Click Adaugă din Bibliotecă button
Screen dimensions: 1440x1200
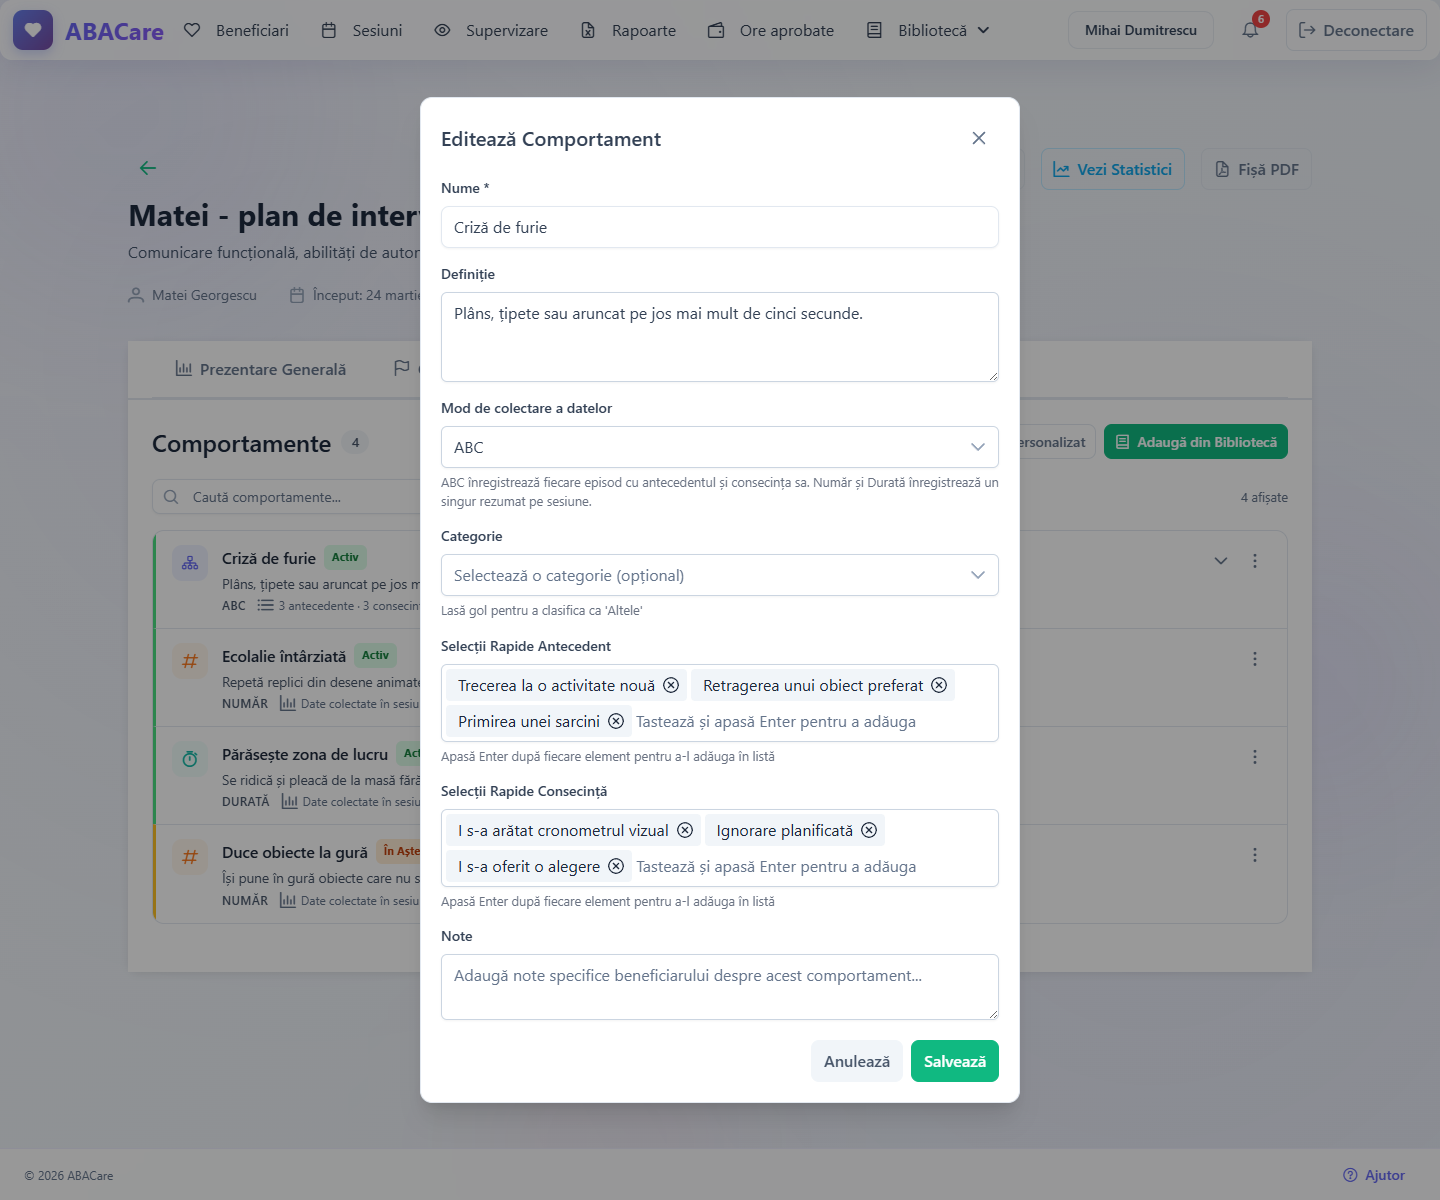coord(1196,442)
